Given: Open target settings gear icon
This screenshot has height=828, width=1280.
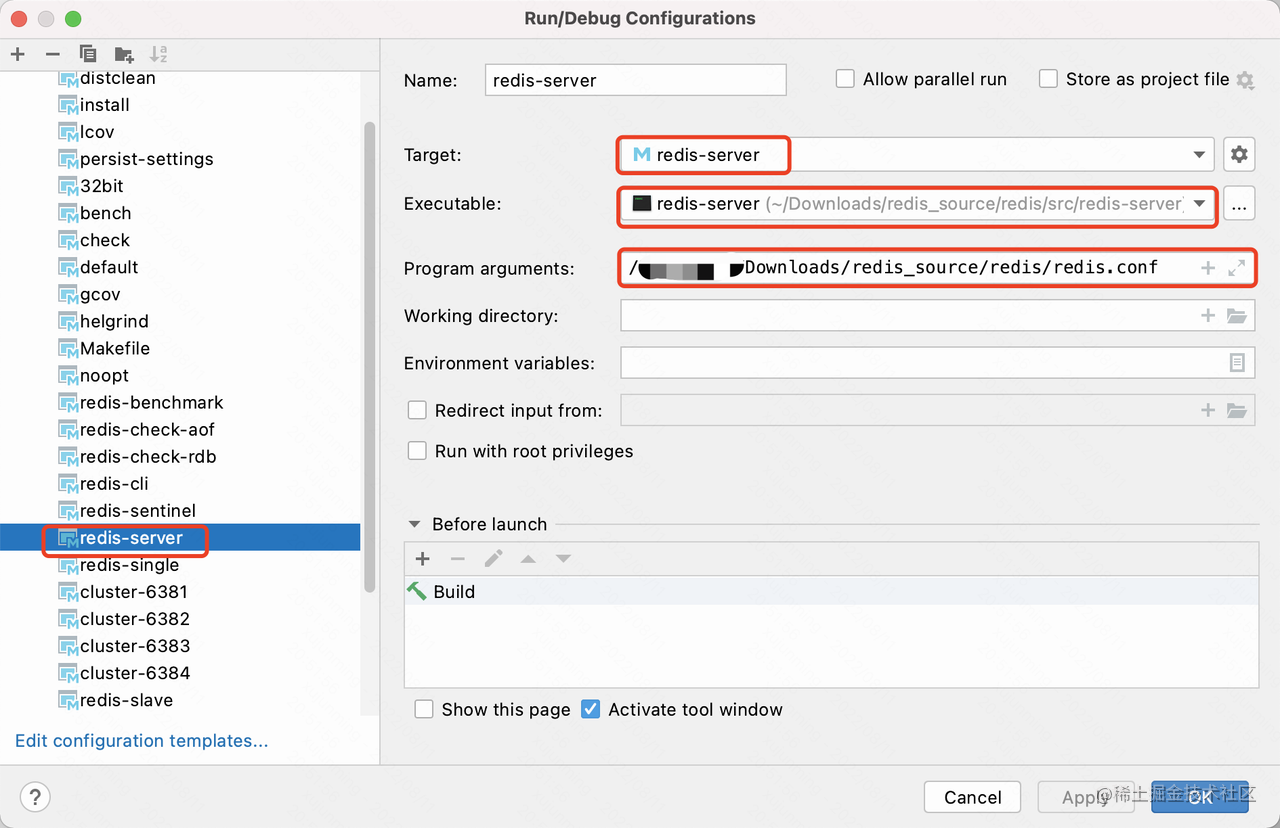Looking at the screenshot, I should 1239,155.
